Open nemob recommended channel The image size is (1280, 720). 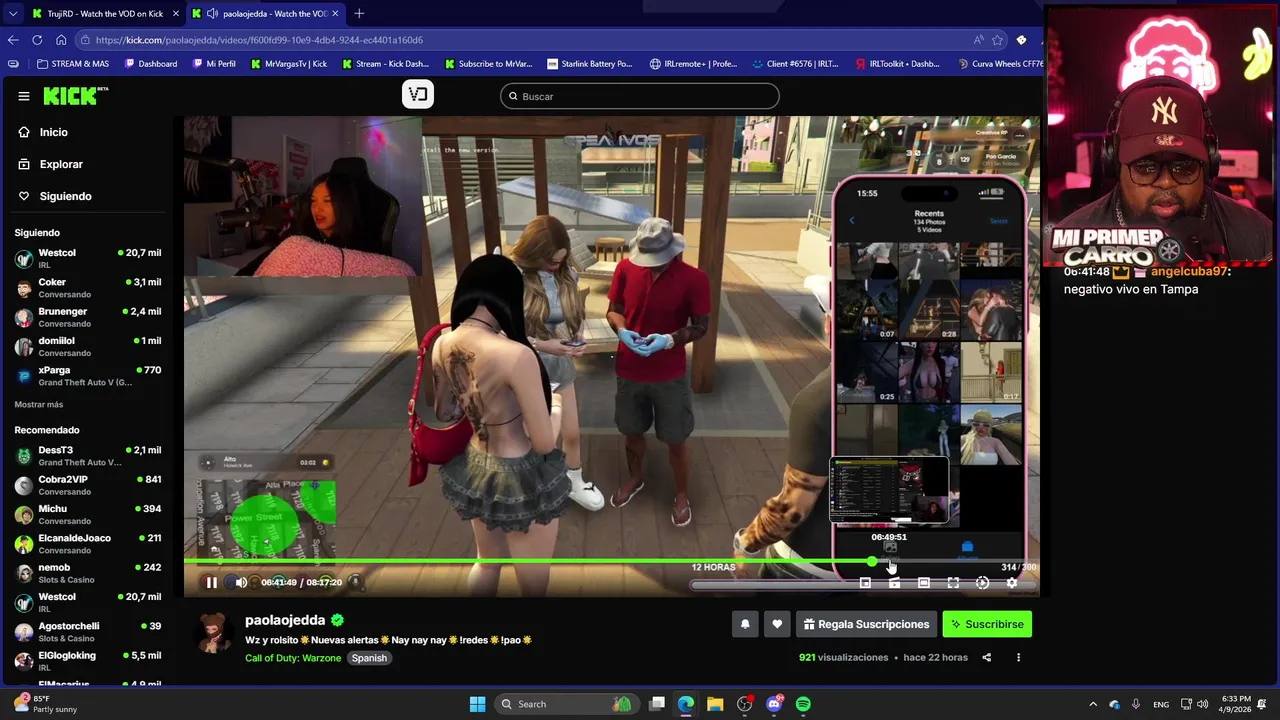pos(88,573)
